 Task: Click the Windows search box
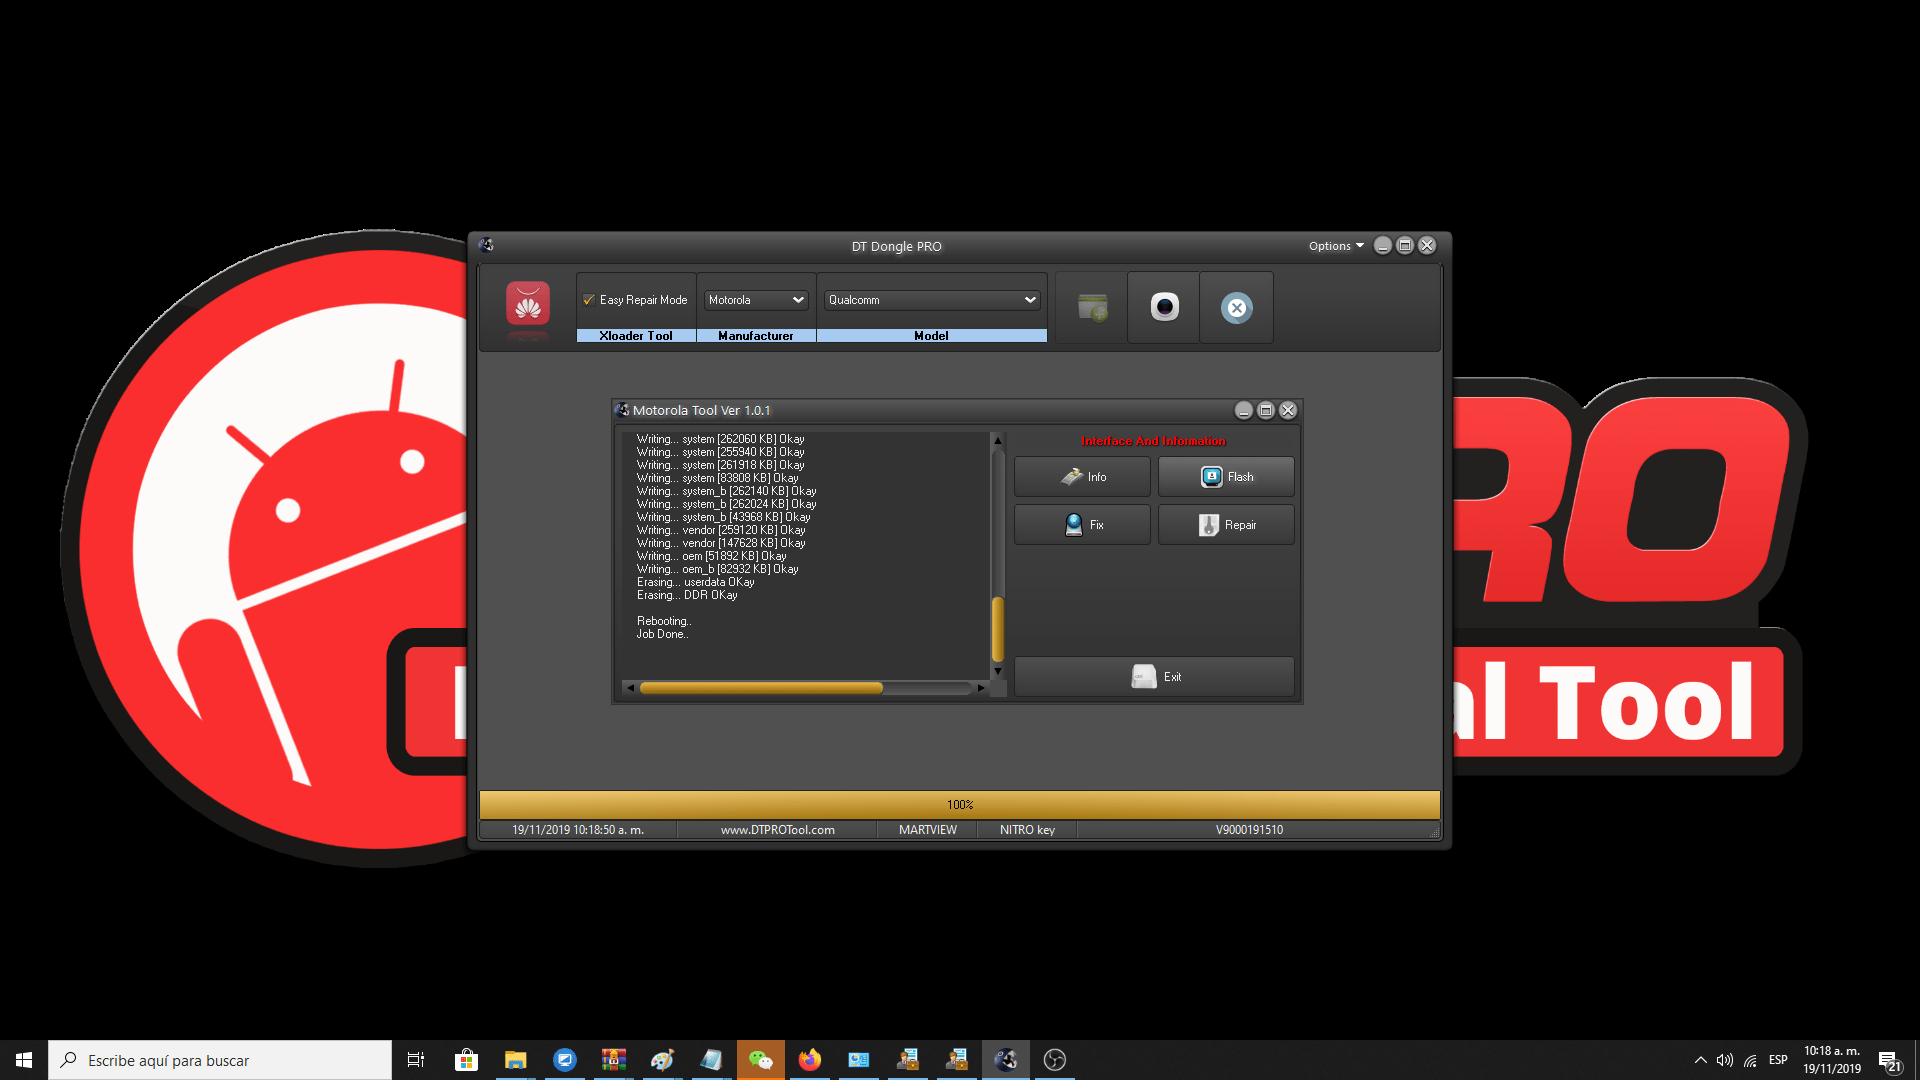(220, 1060)
